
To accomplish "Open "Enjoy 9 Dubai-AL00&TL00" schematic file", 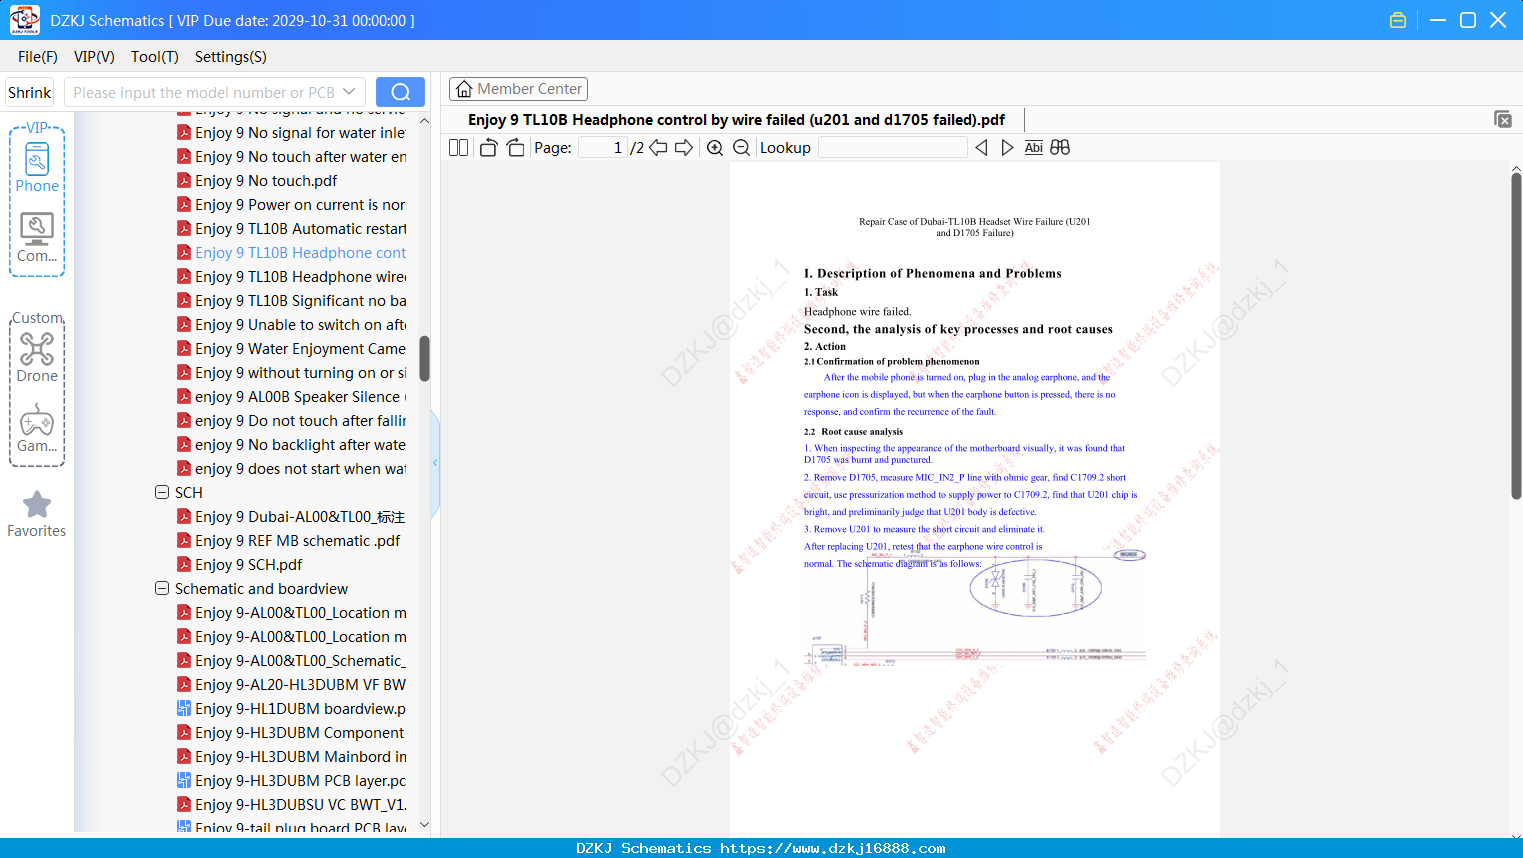I will pos(300,517).
